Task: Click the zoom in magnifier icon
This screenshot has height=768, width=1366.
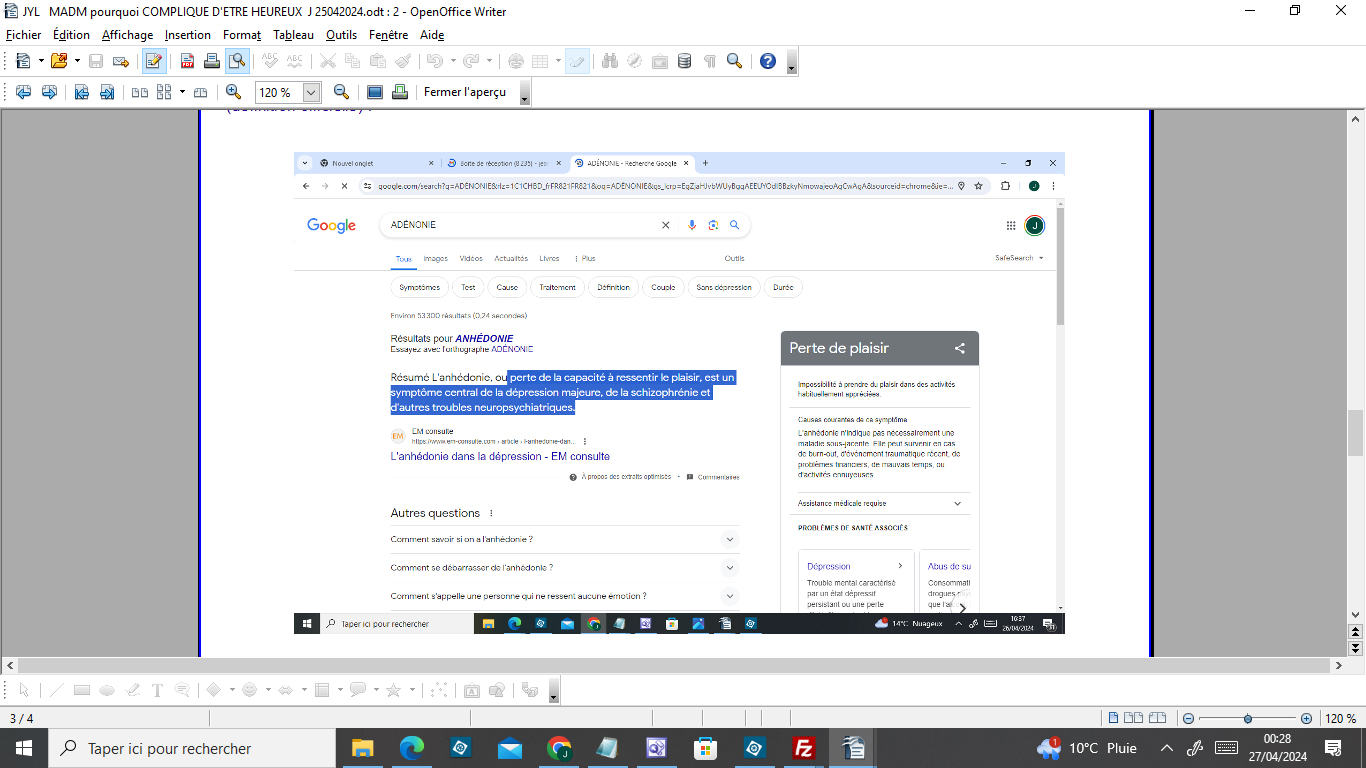Action: click(233, 92)
